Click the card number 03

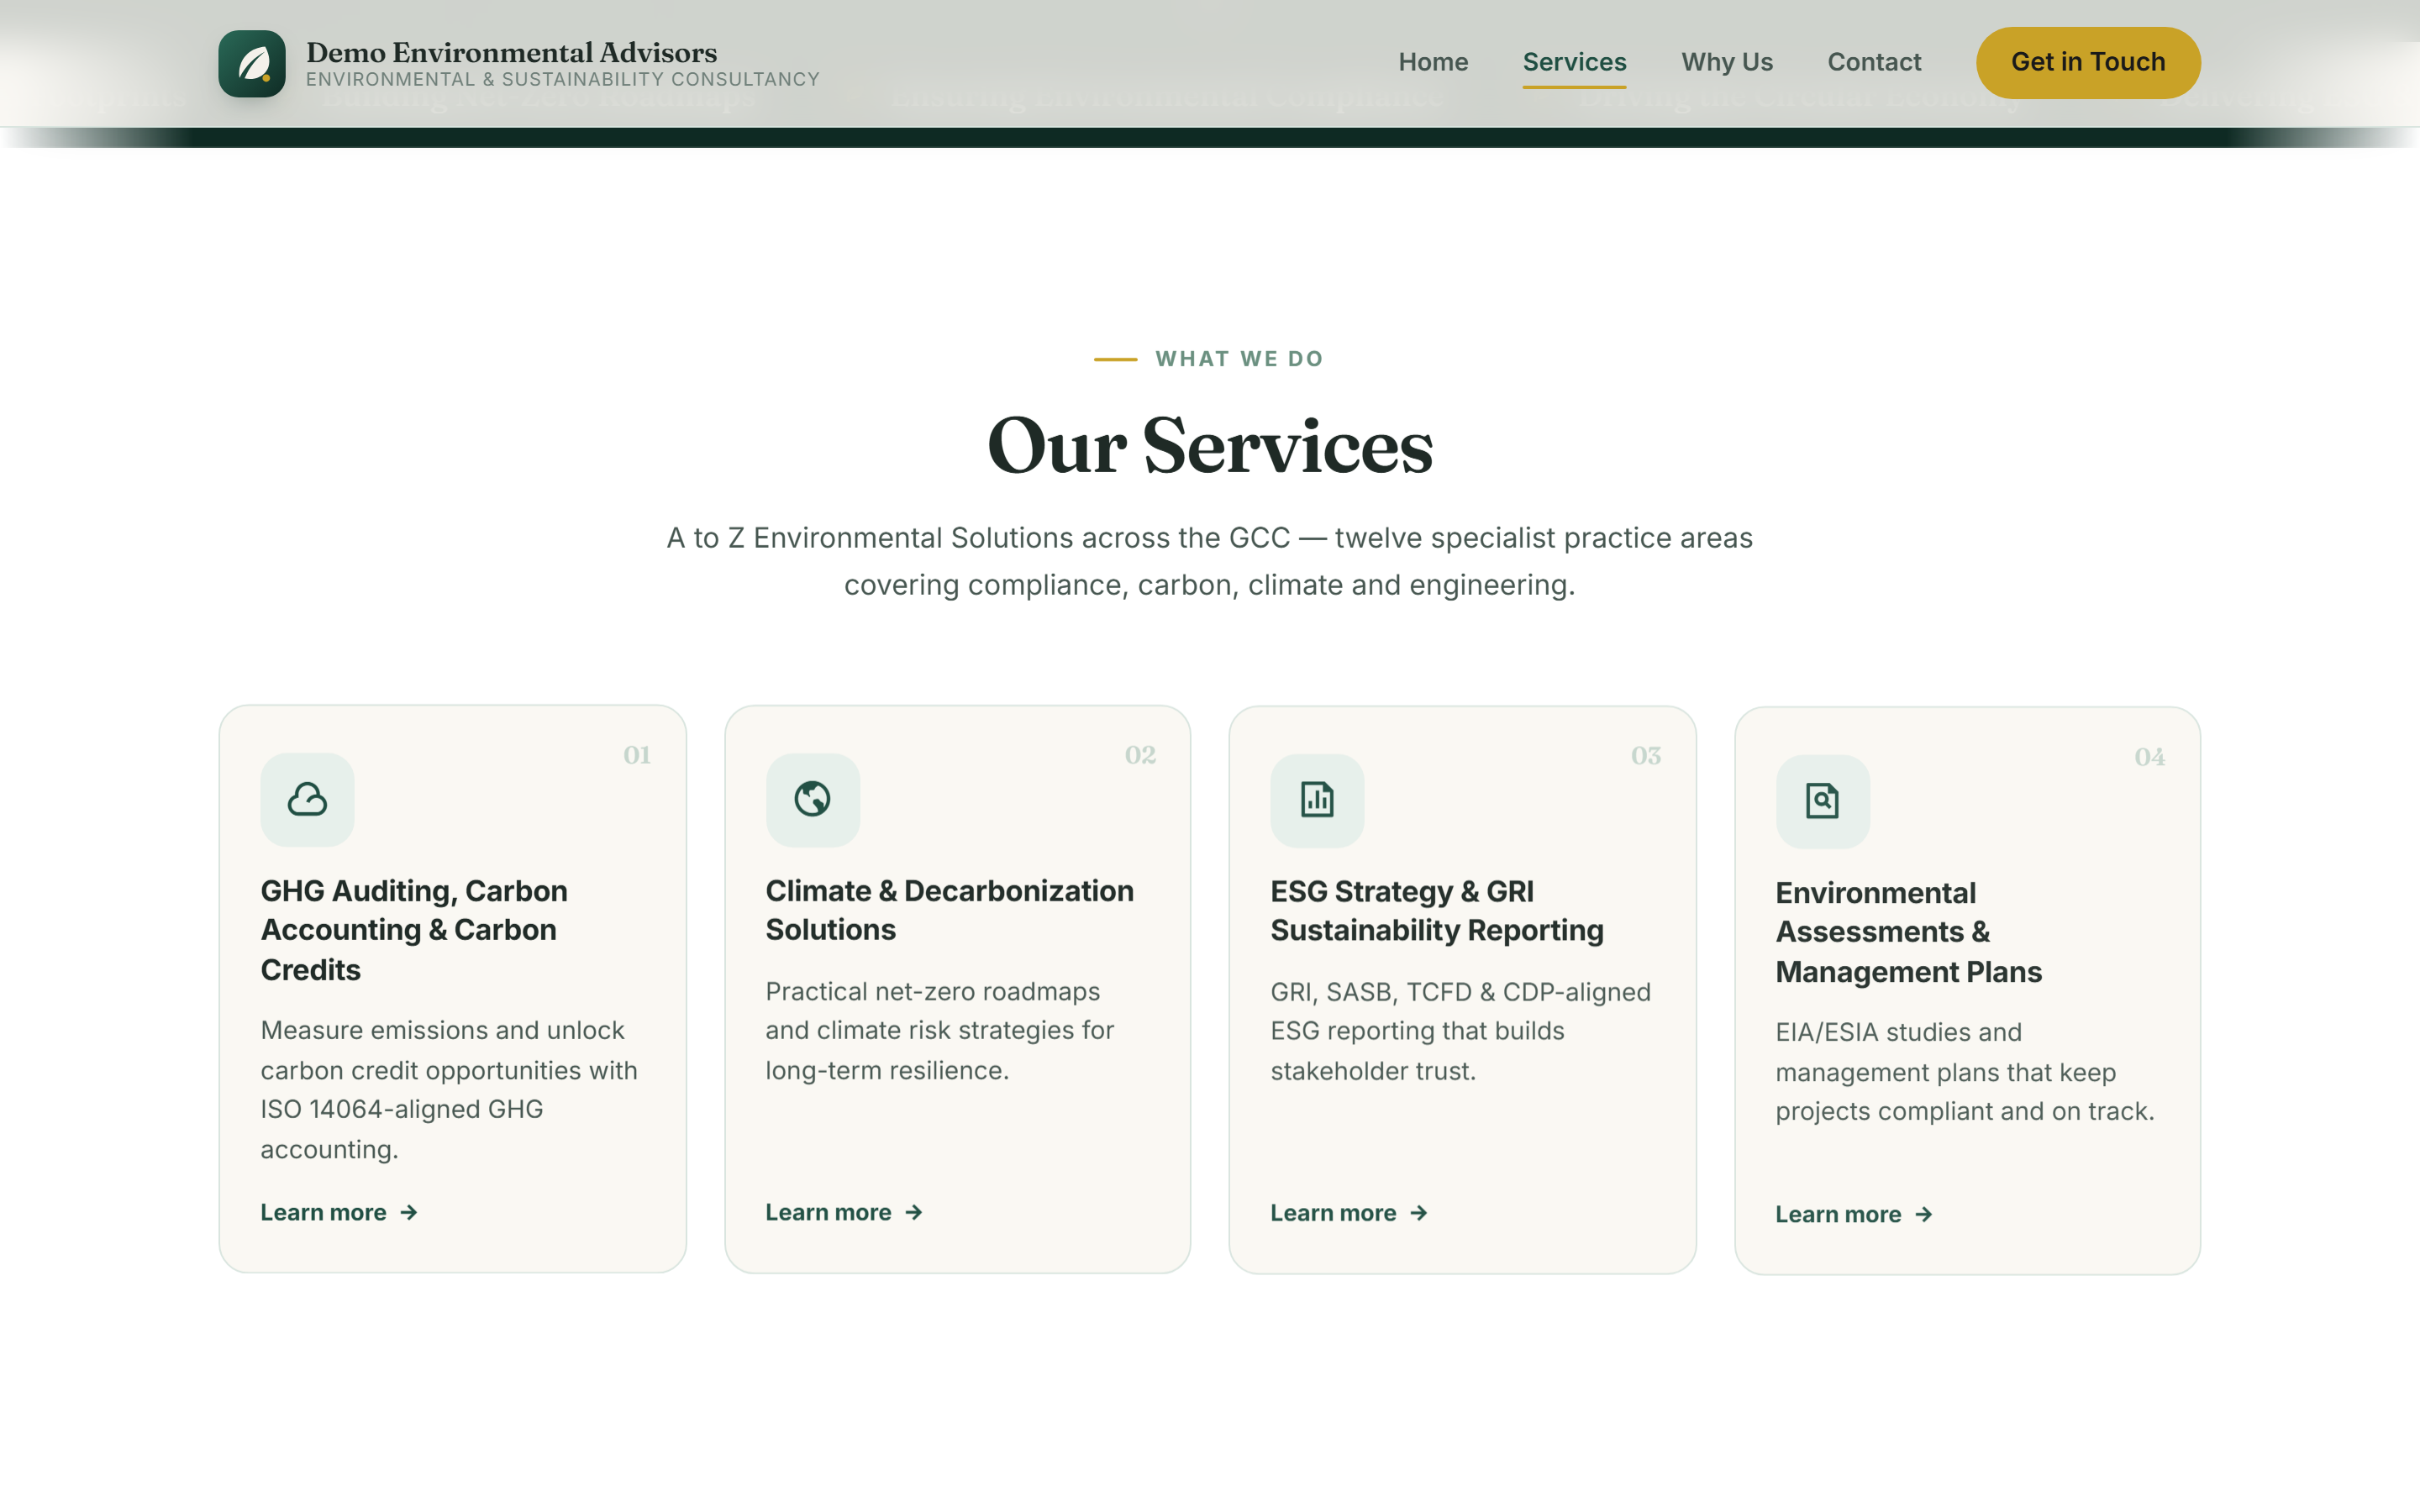(1646, 756)
